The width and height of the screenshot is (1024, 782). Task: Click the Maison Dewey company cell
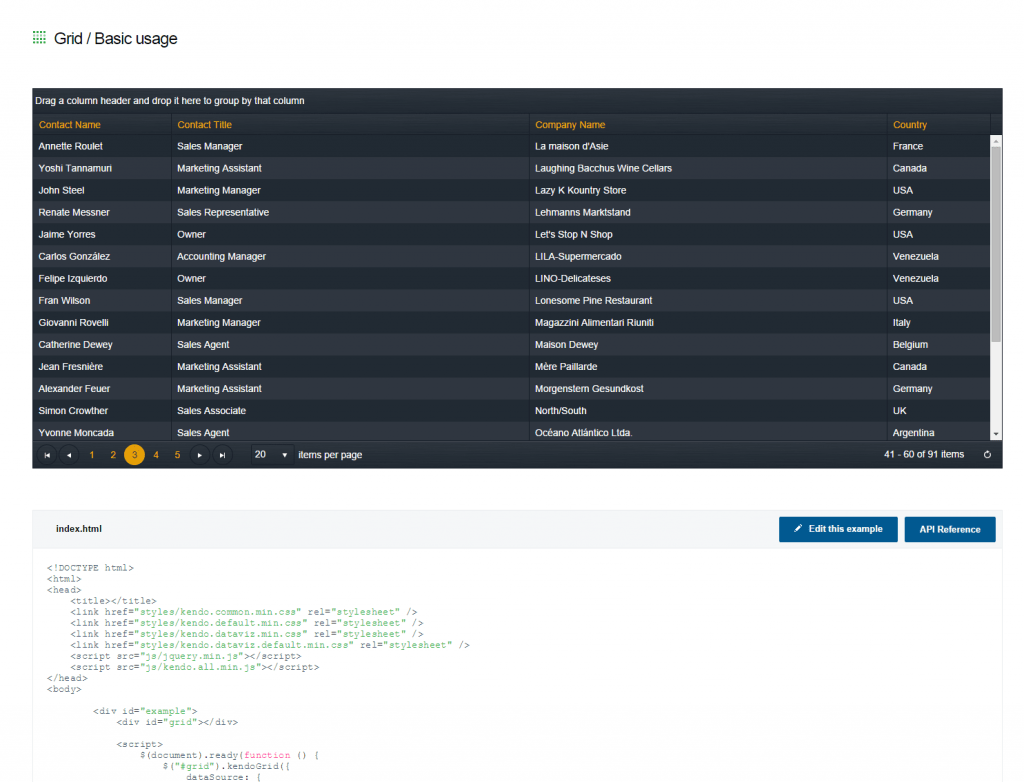708,345
